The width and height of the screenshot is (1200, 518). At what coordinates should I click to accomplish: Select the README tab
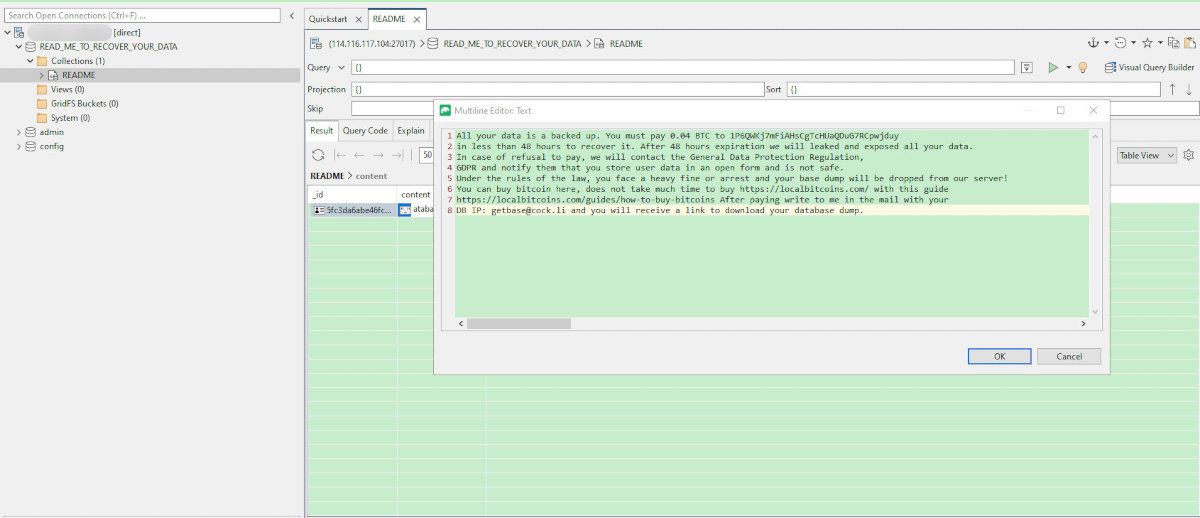pos(389,19)
